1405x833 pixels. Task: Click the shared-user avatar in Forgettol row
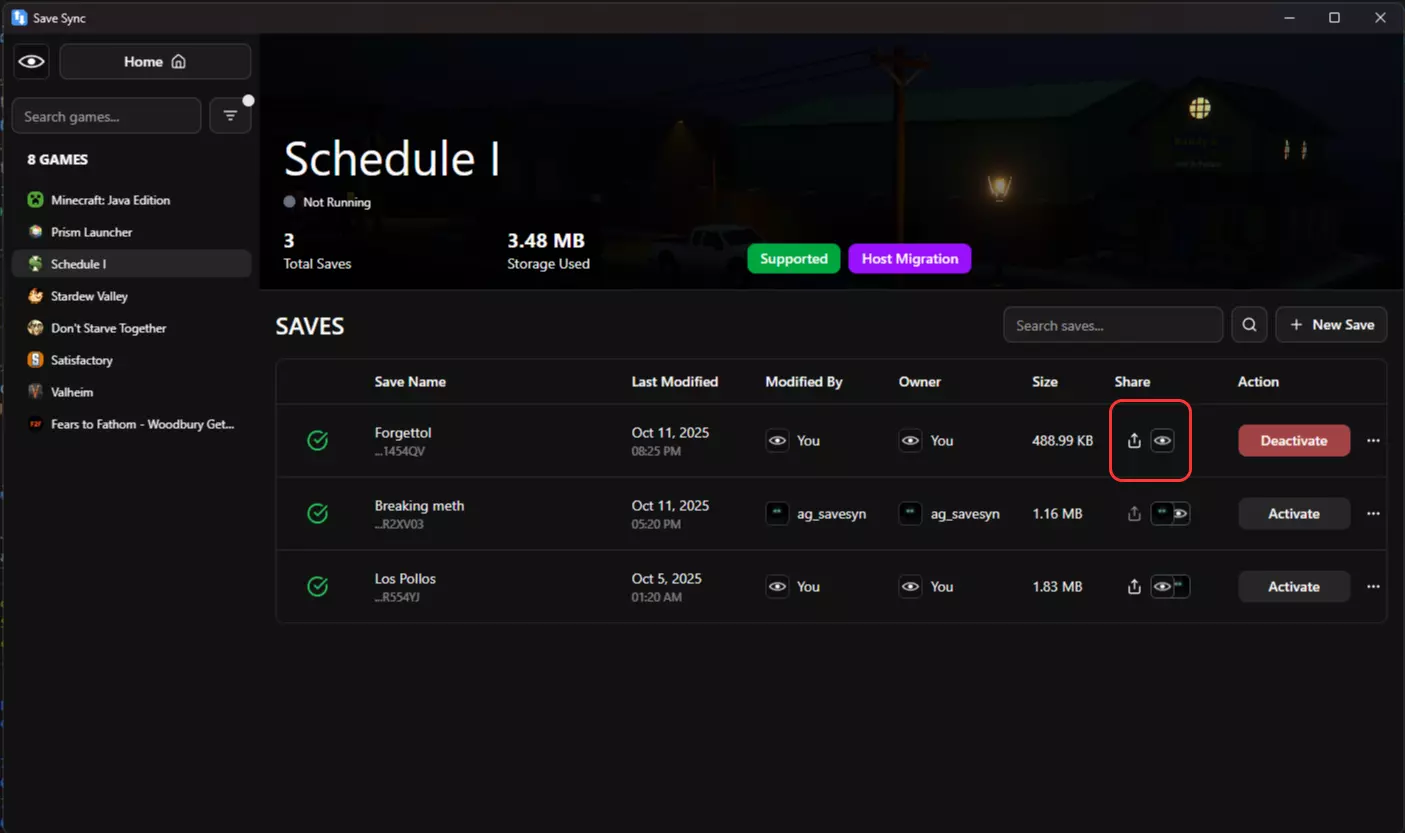tap(1162, 441)
